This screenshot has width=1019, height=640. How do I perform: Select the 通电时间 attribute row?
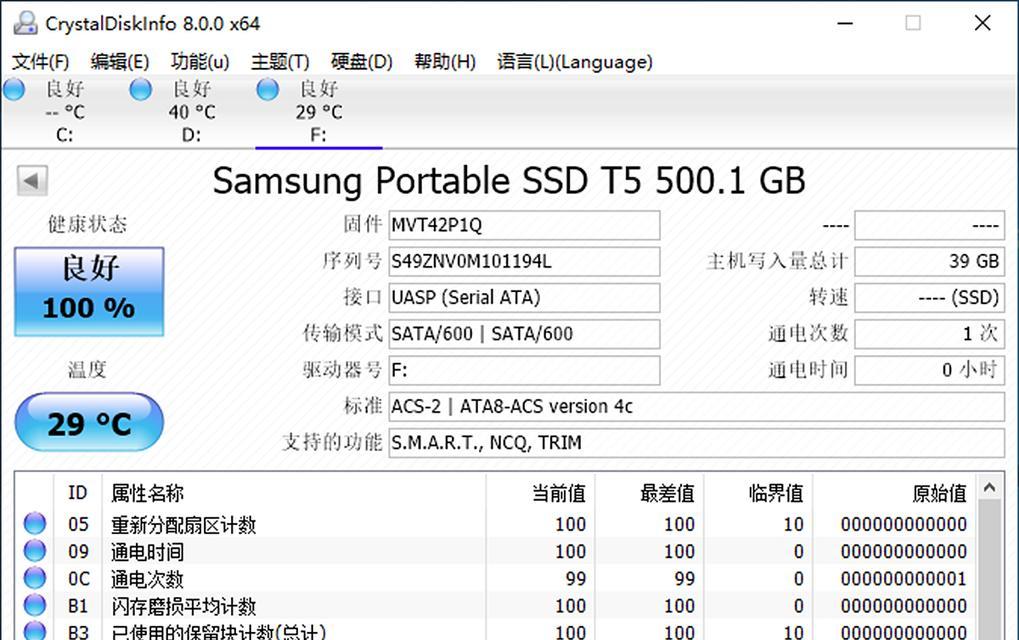click(497, 551)
